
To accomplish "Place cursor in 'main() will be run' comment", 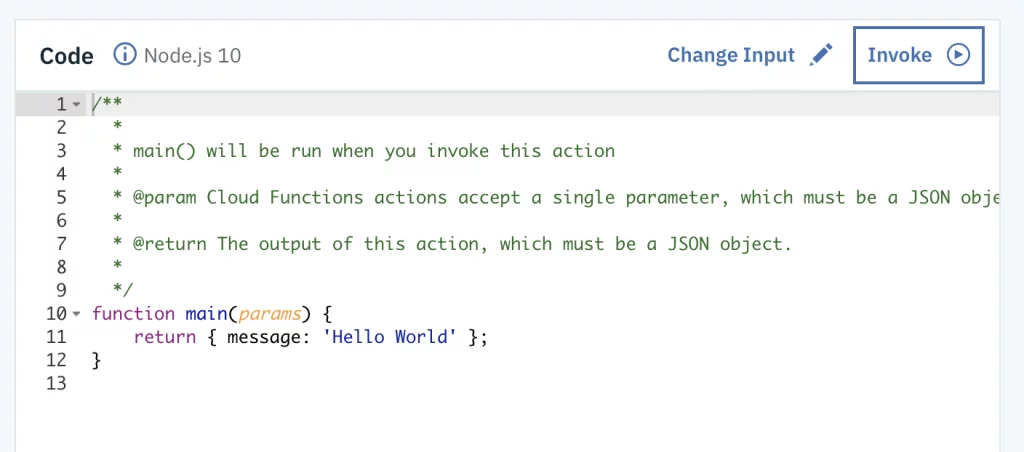I will pos(374,151).
